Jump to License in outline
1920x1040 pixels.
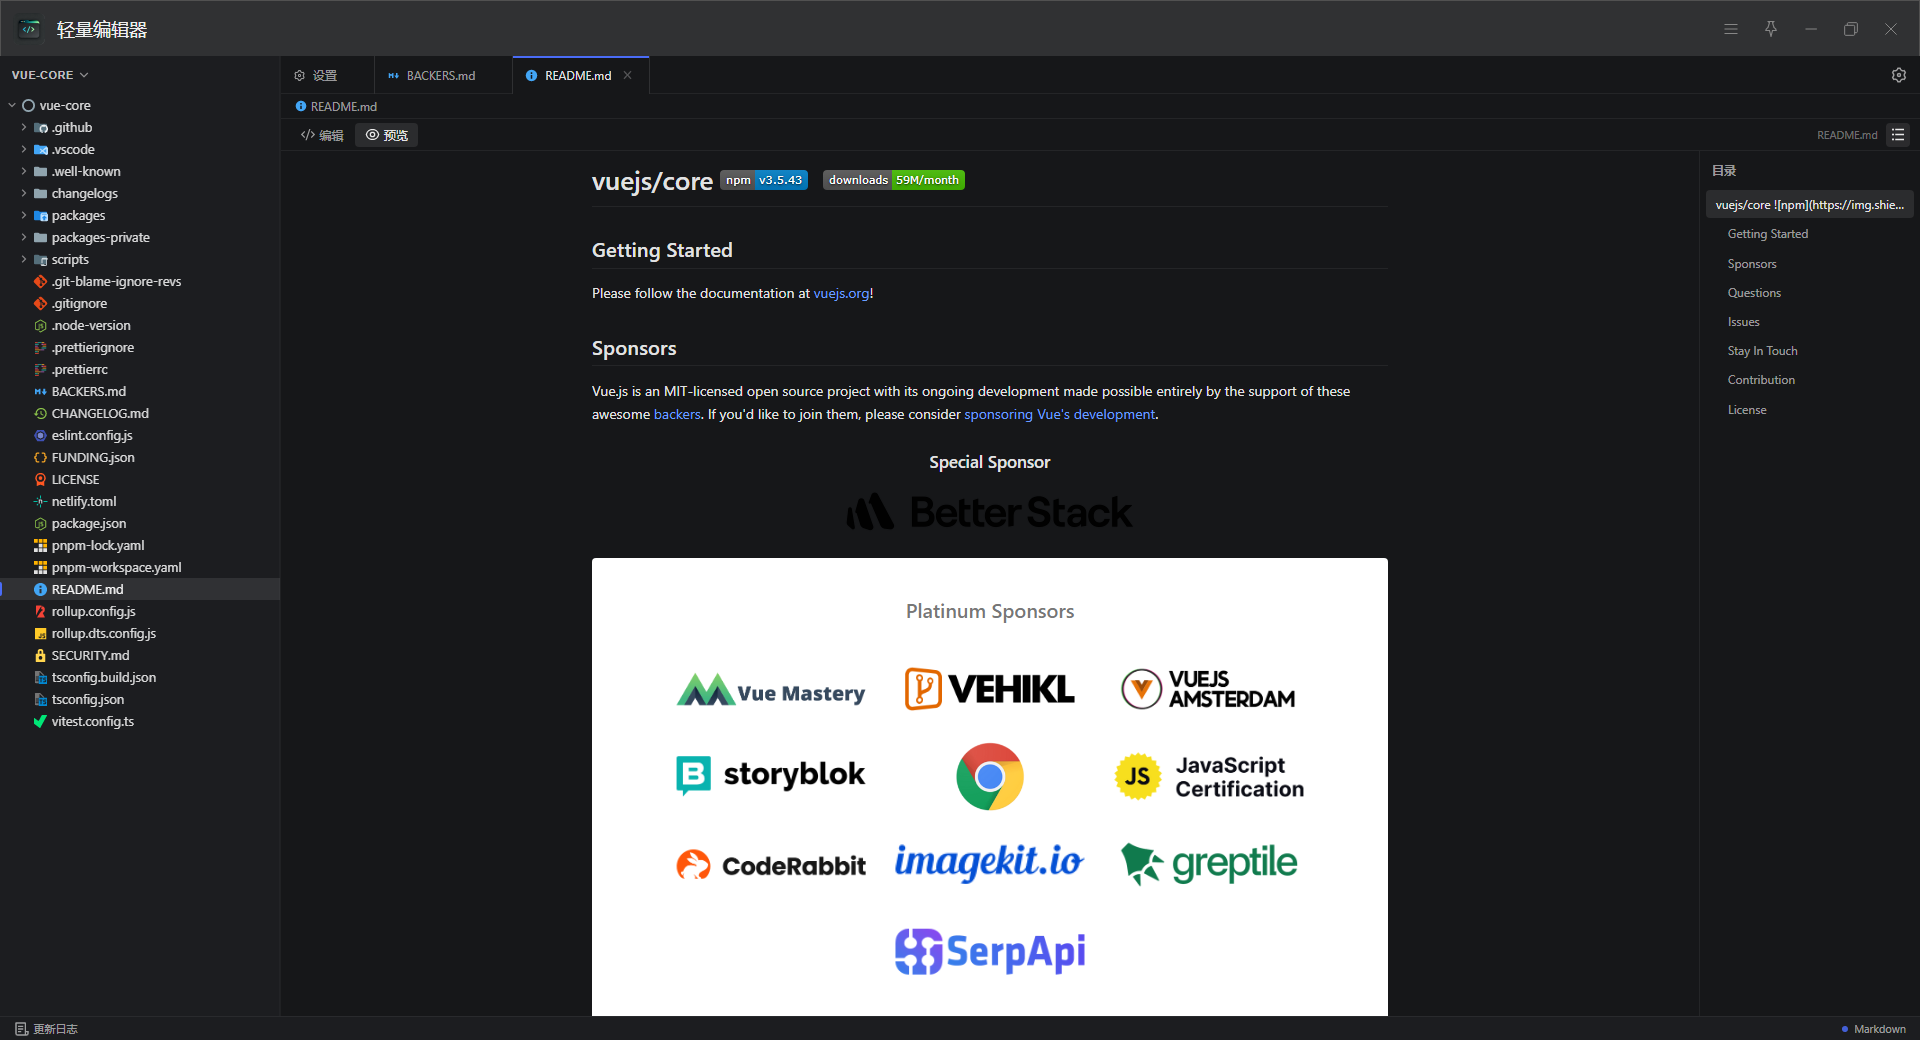pos(1747,410)
